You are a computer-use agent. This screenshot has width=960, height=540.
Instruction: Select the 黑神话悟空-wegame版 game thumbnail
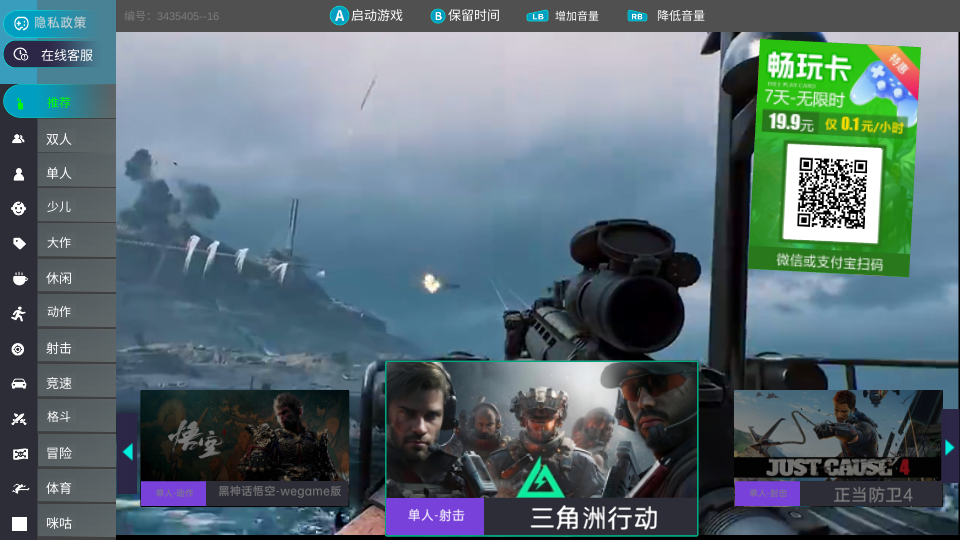tap(245, 436)
